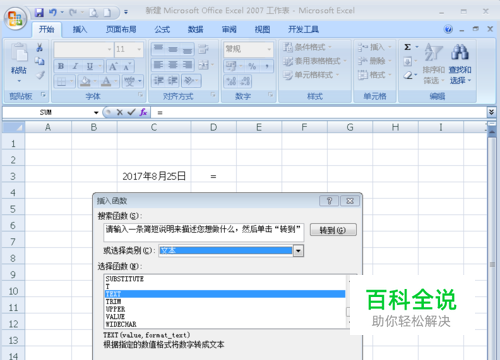Select SUBSTITUTE in function list
The width and height of the screenshot is (500, 360).
[125, 279]
